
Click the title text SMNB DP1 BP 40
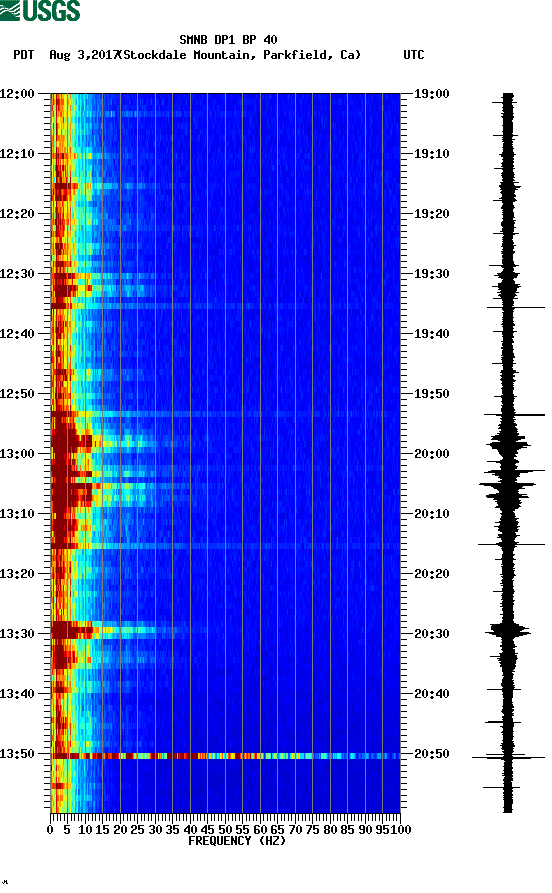click(x=228, y=40)
